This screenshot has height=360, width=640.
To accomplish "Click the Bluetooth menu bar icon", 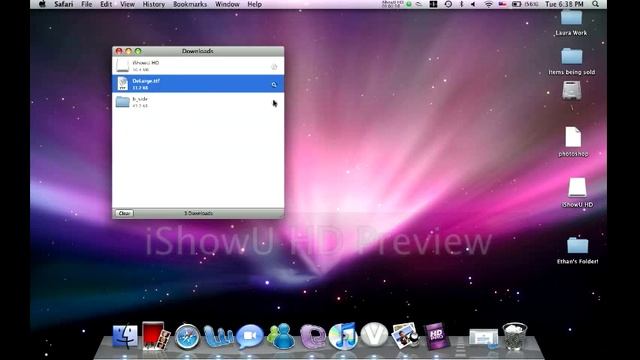I will 462,4.
